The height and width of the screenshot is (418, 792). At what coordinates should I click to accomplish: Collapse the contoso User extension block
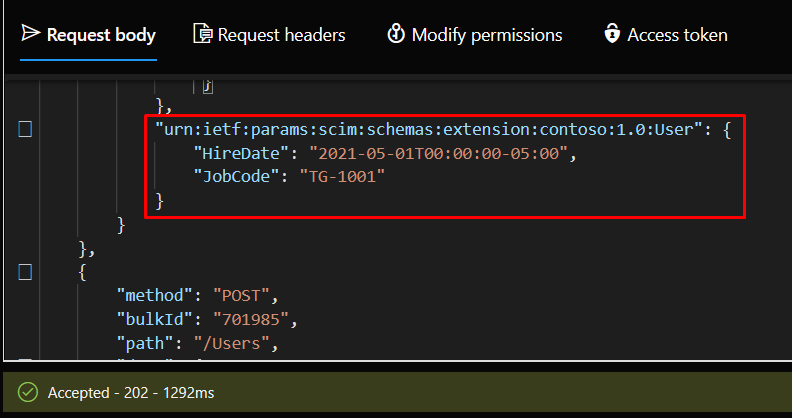pos(26,129)
